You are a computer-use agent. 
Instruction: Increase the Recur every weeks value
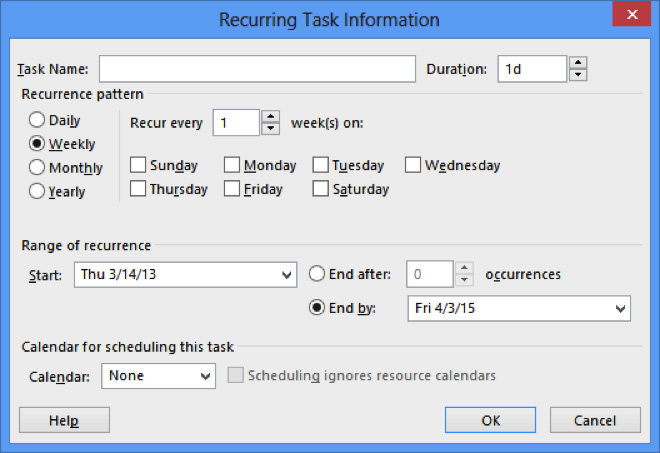tap(270, 116)
